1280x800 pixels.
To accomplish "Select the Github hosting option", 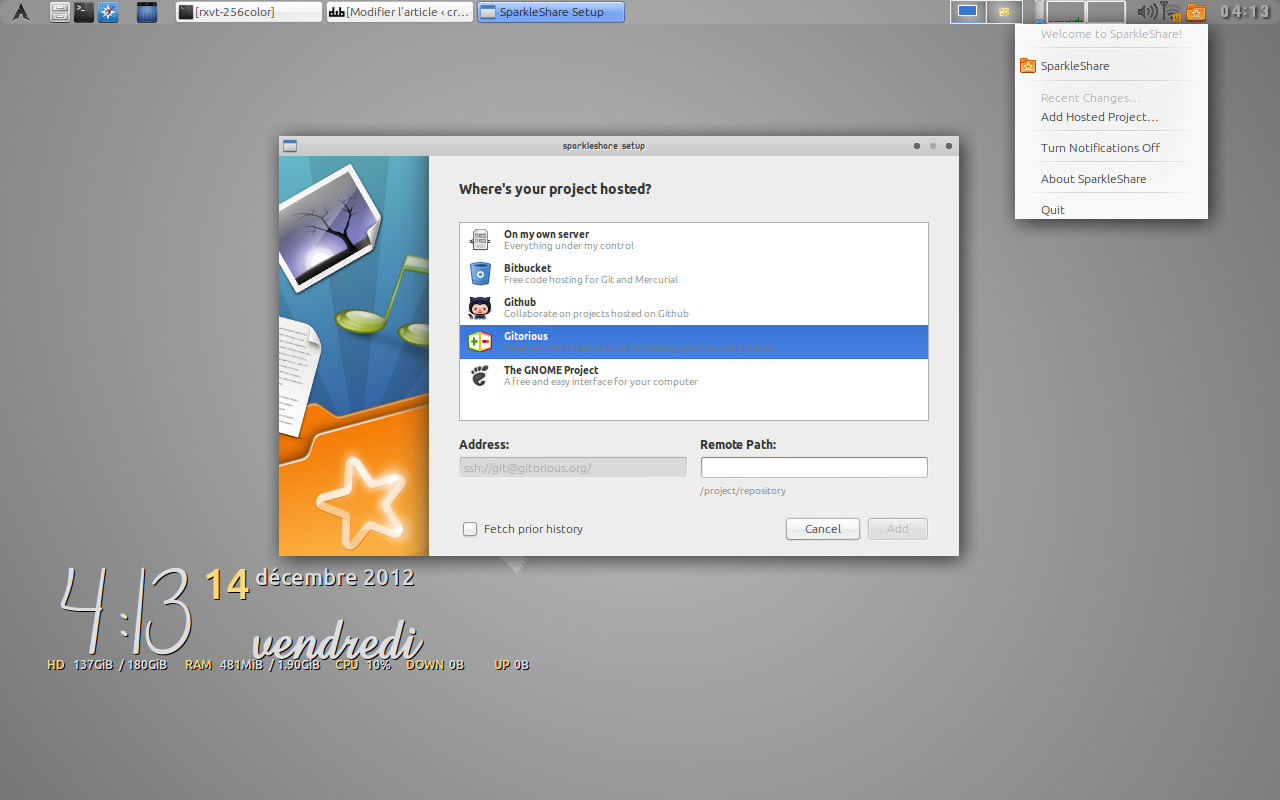I will (x=694, y=308).
